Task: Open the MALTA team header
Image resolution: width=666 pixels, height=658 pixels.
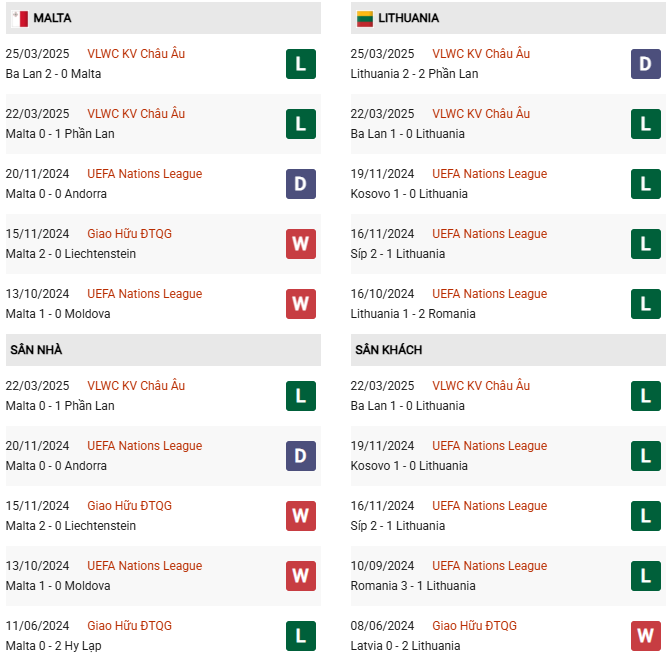Action: (x=52, y=18)
